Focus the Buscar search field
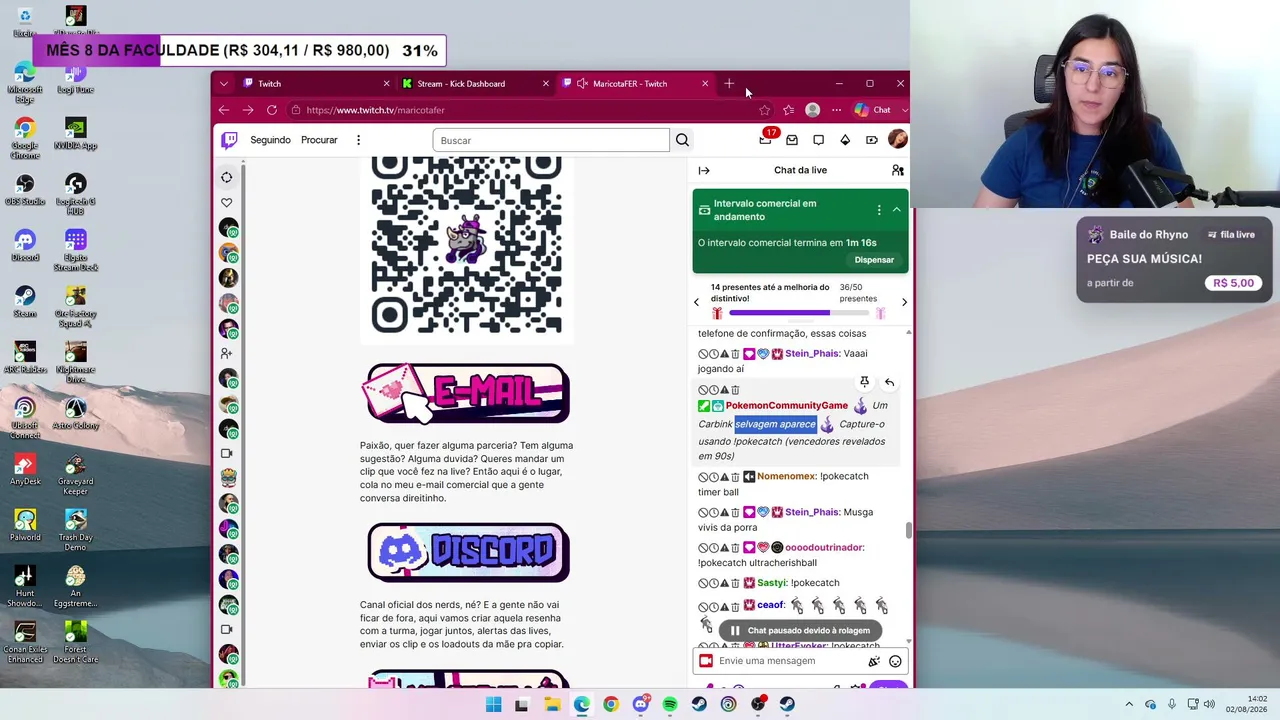This screenshot has width=1280, height=720. click(x=551, y=140)
